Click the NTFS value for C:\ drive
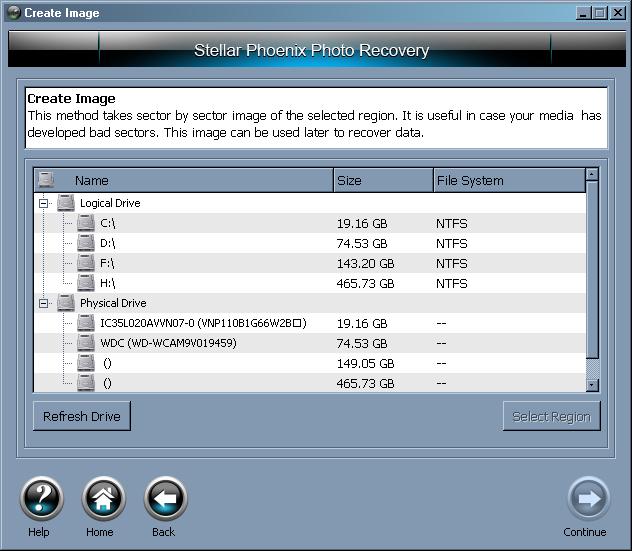The height and width of the screenshot is (551, 632). (x=451, y=223)
